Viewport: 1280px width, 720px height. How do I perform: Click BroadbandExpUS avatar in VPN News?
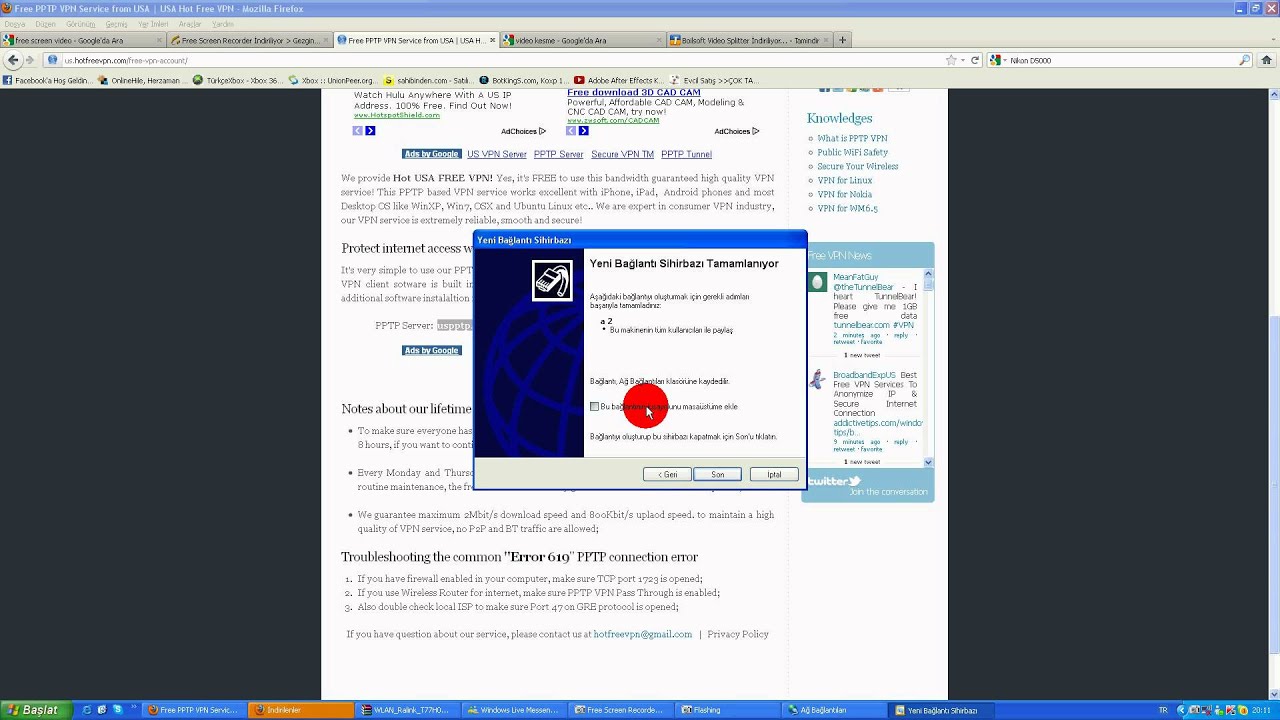coord(818,380)
